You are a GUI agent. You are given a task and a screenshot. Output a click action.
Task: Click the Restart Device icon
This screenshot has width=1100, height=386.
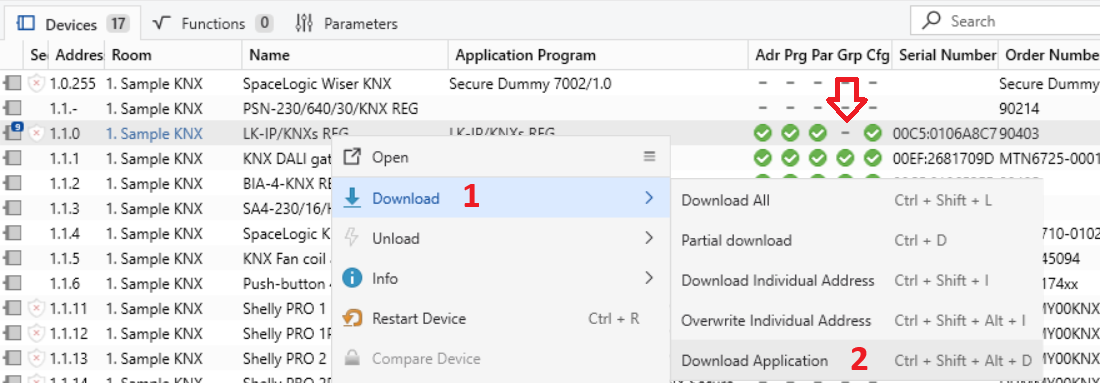click(x=351, y=319)
